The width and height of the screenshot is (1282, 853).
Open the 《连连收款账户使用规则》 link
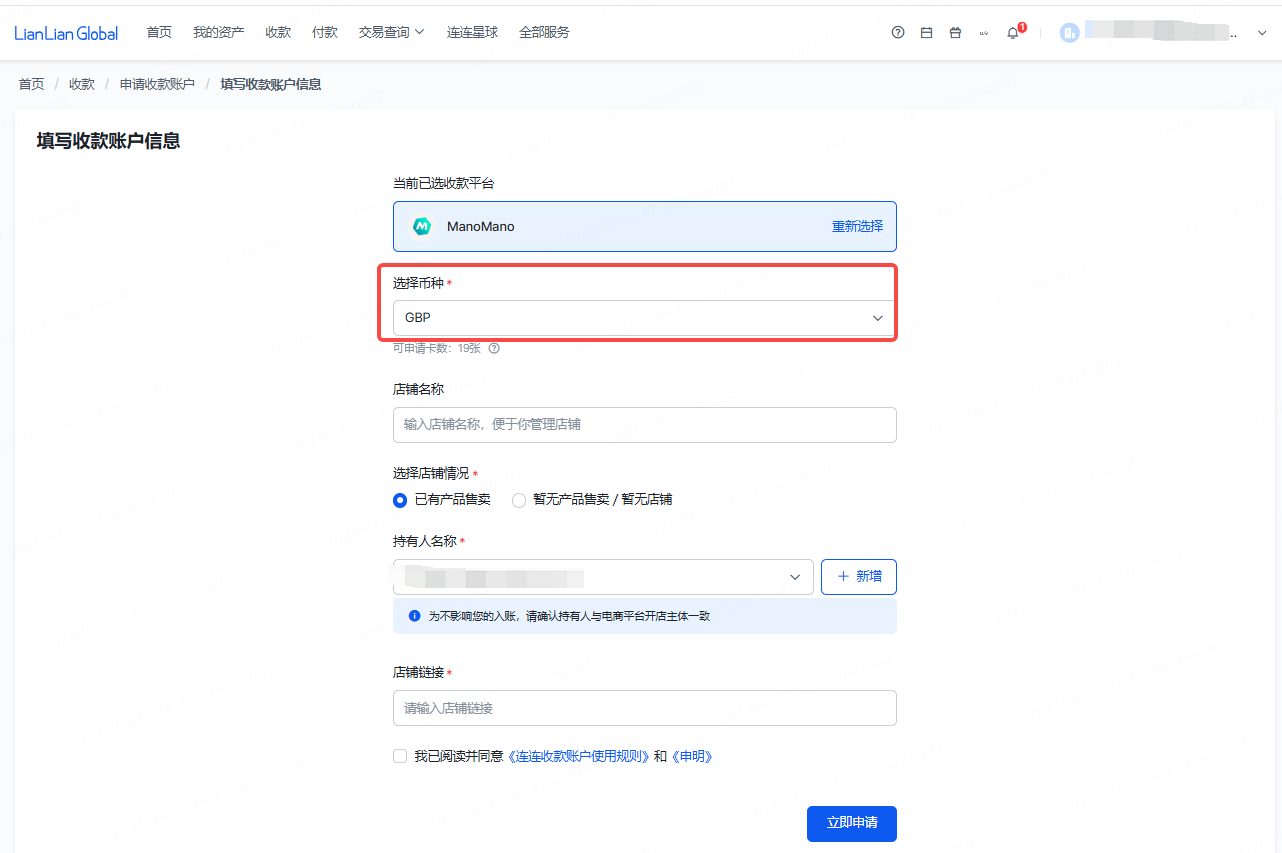click(579, 756)
